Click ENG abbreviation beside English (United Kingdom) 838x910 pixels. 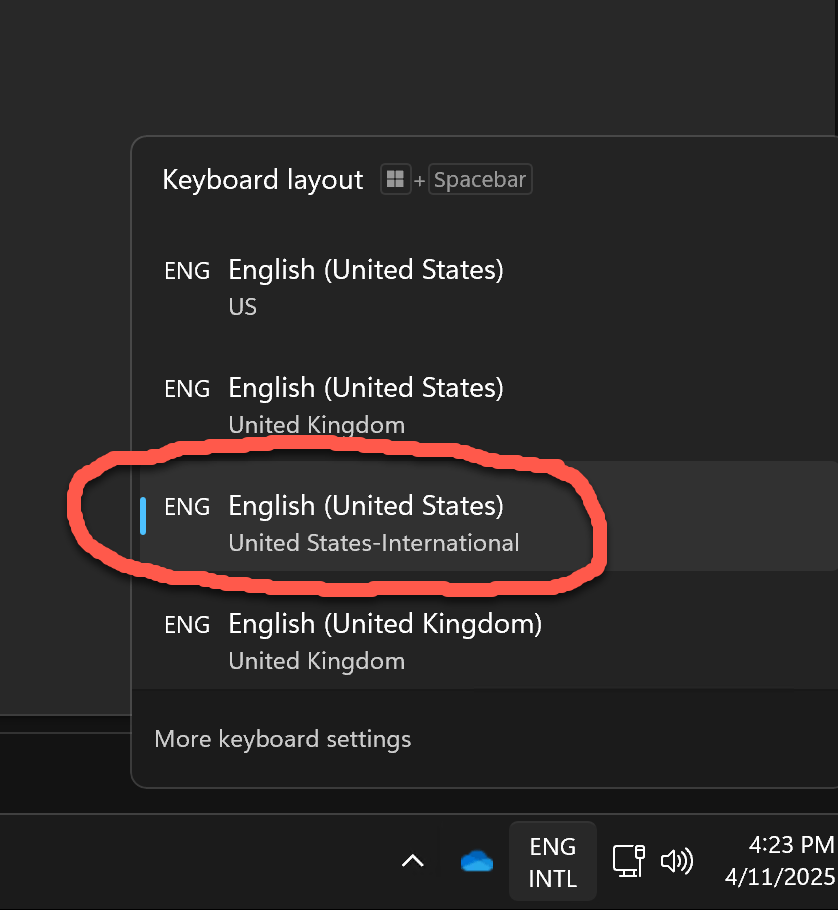pos(187,625)
